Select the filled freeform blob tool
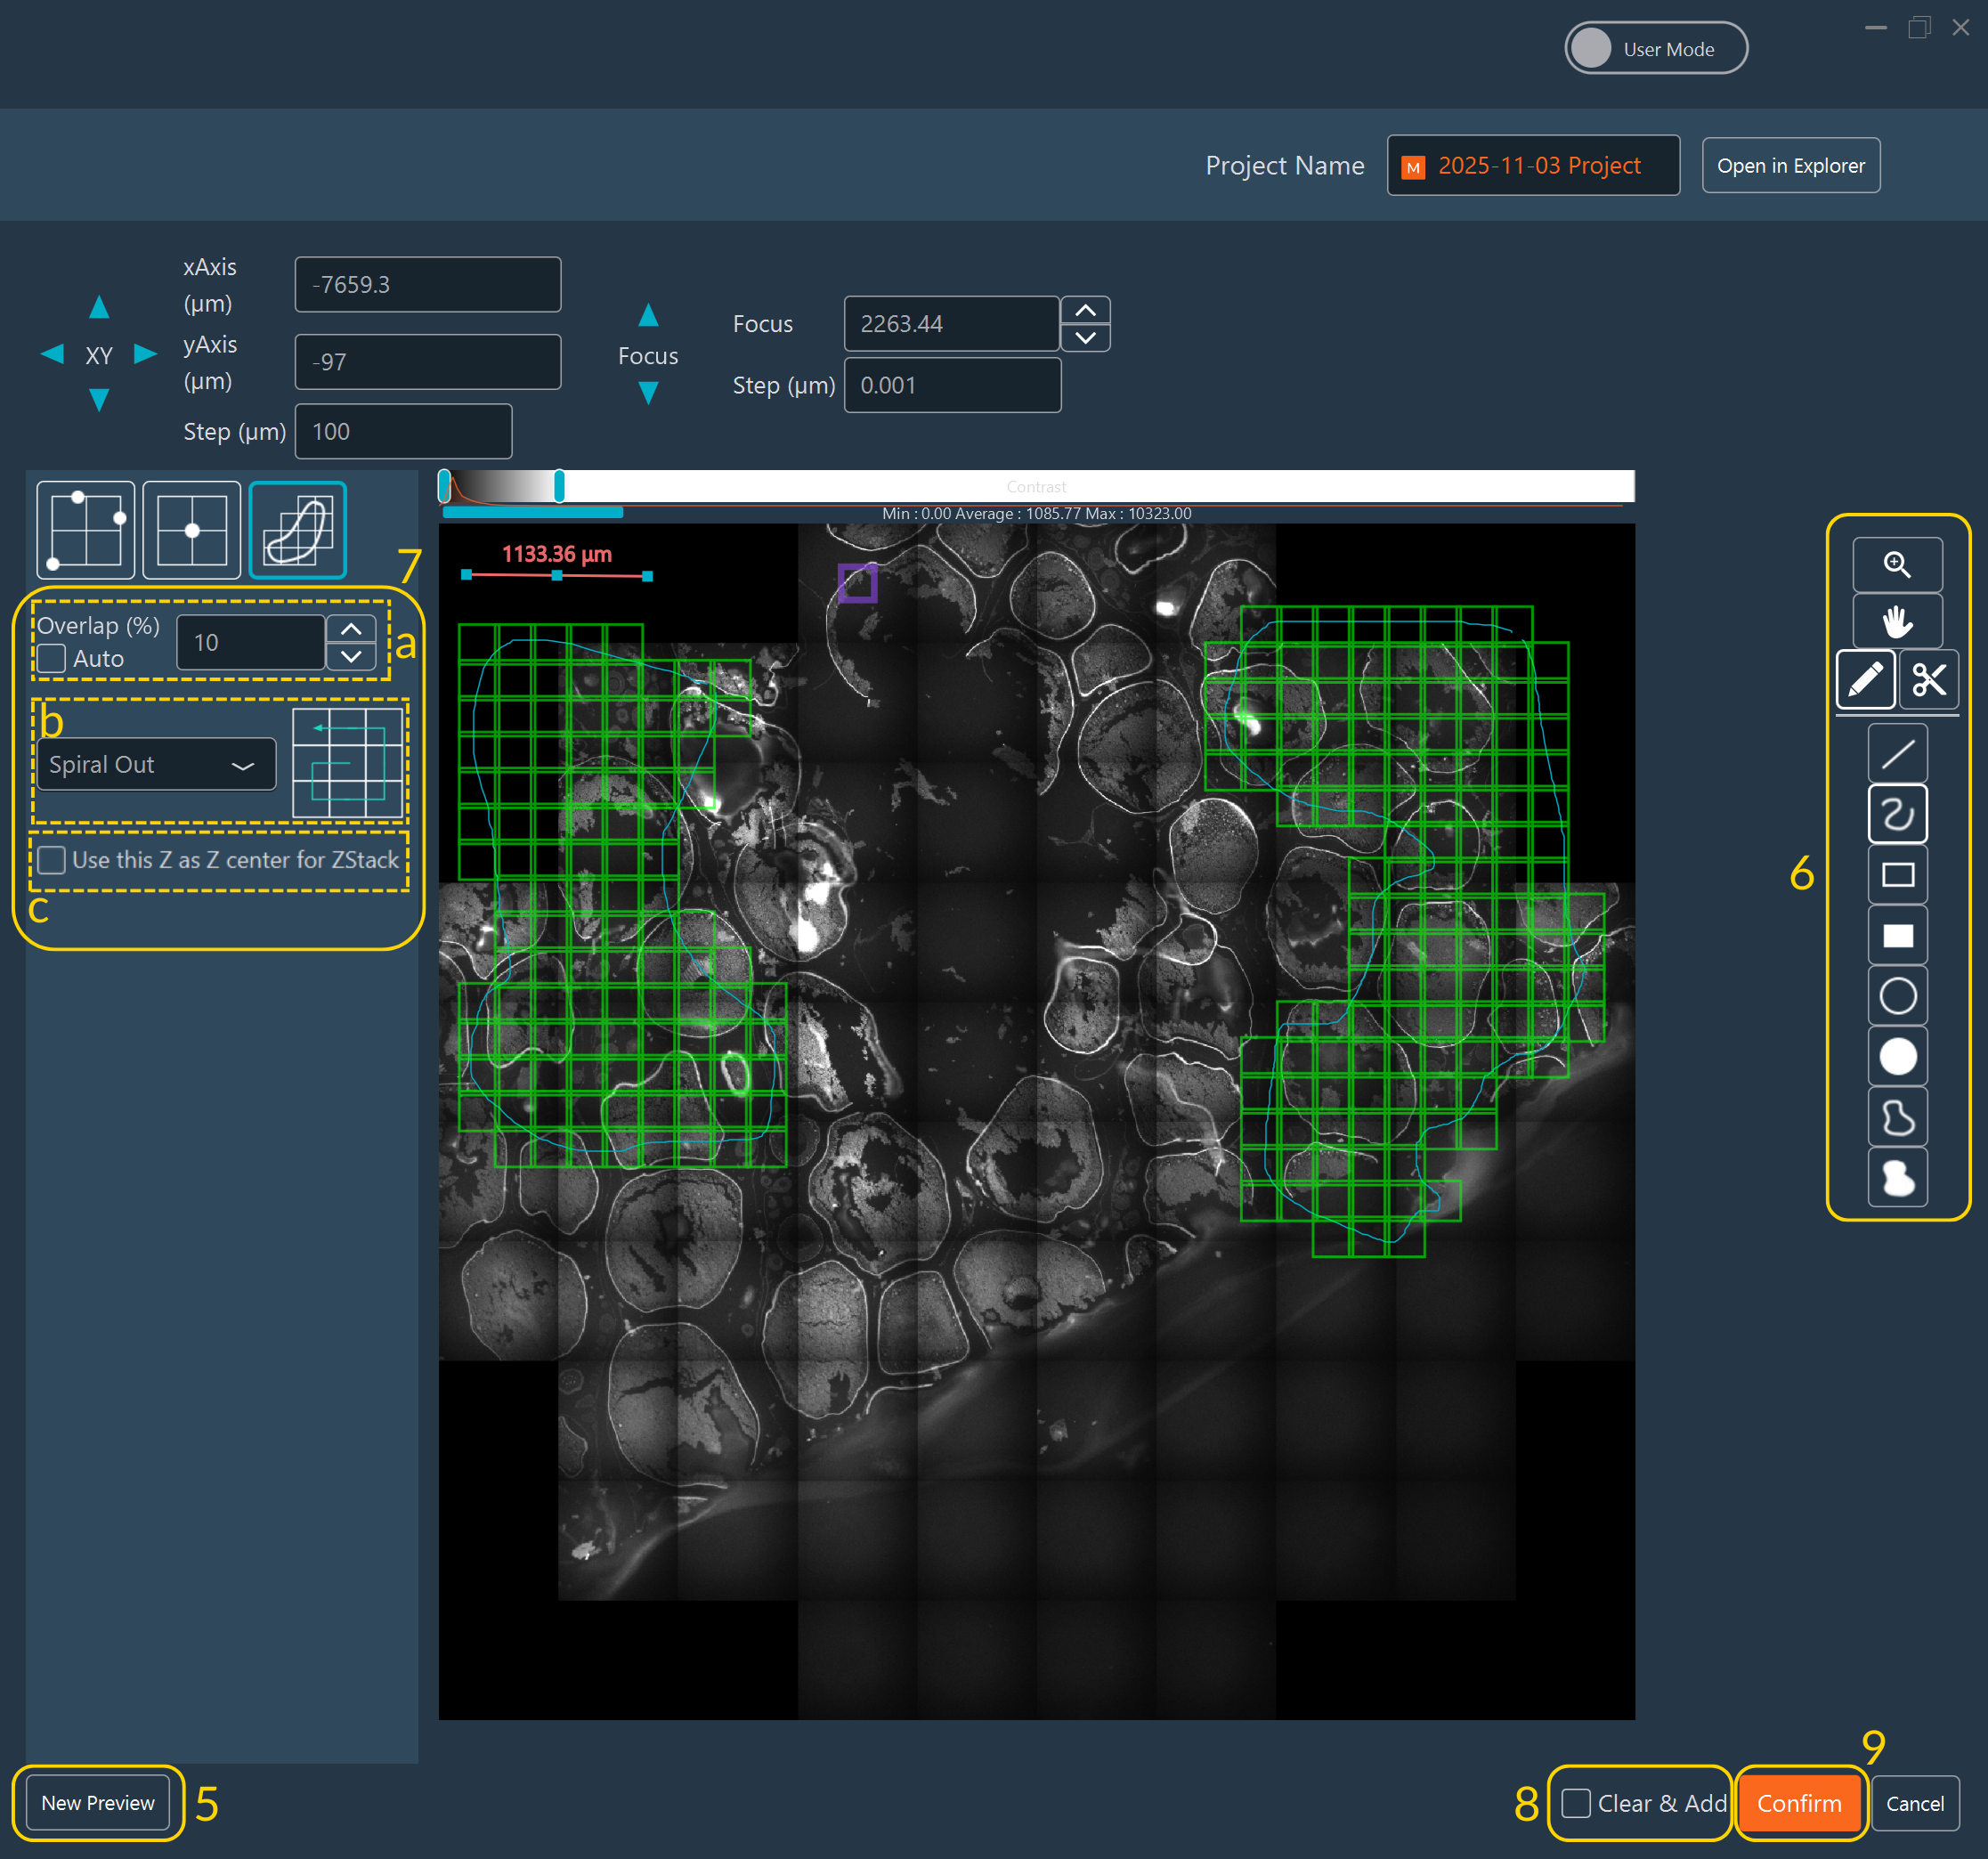 click(1897, 1178)
